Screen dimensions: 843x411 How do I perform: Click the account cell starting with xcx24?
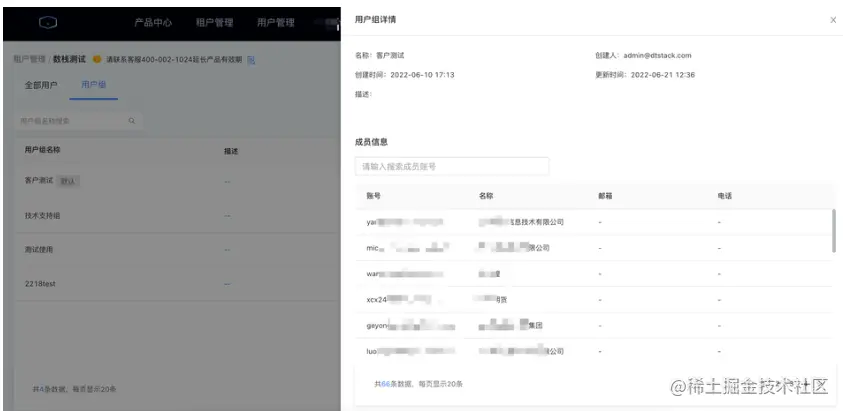tap(399, 300)
